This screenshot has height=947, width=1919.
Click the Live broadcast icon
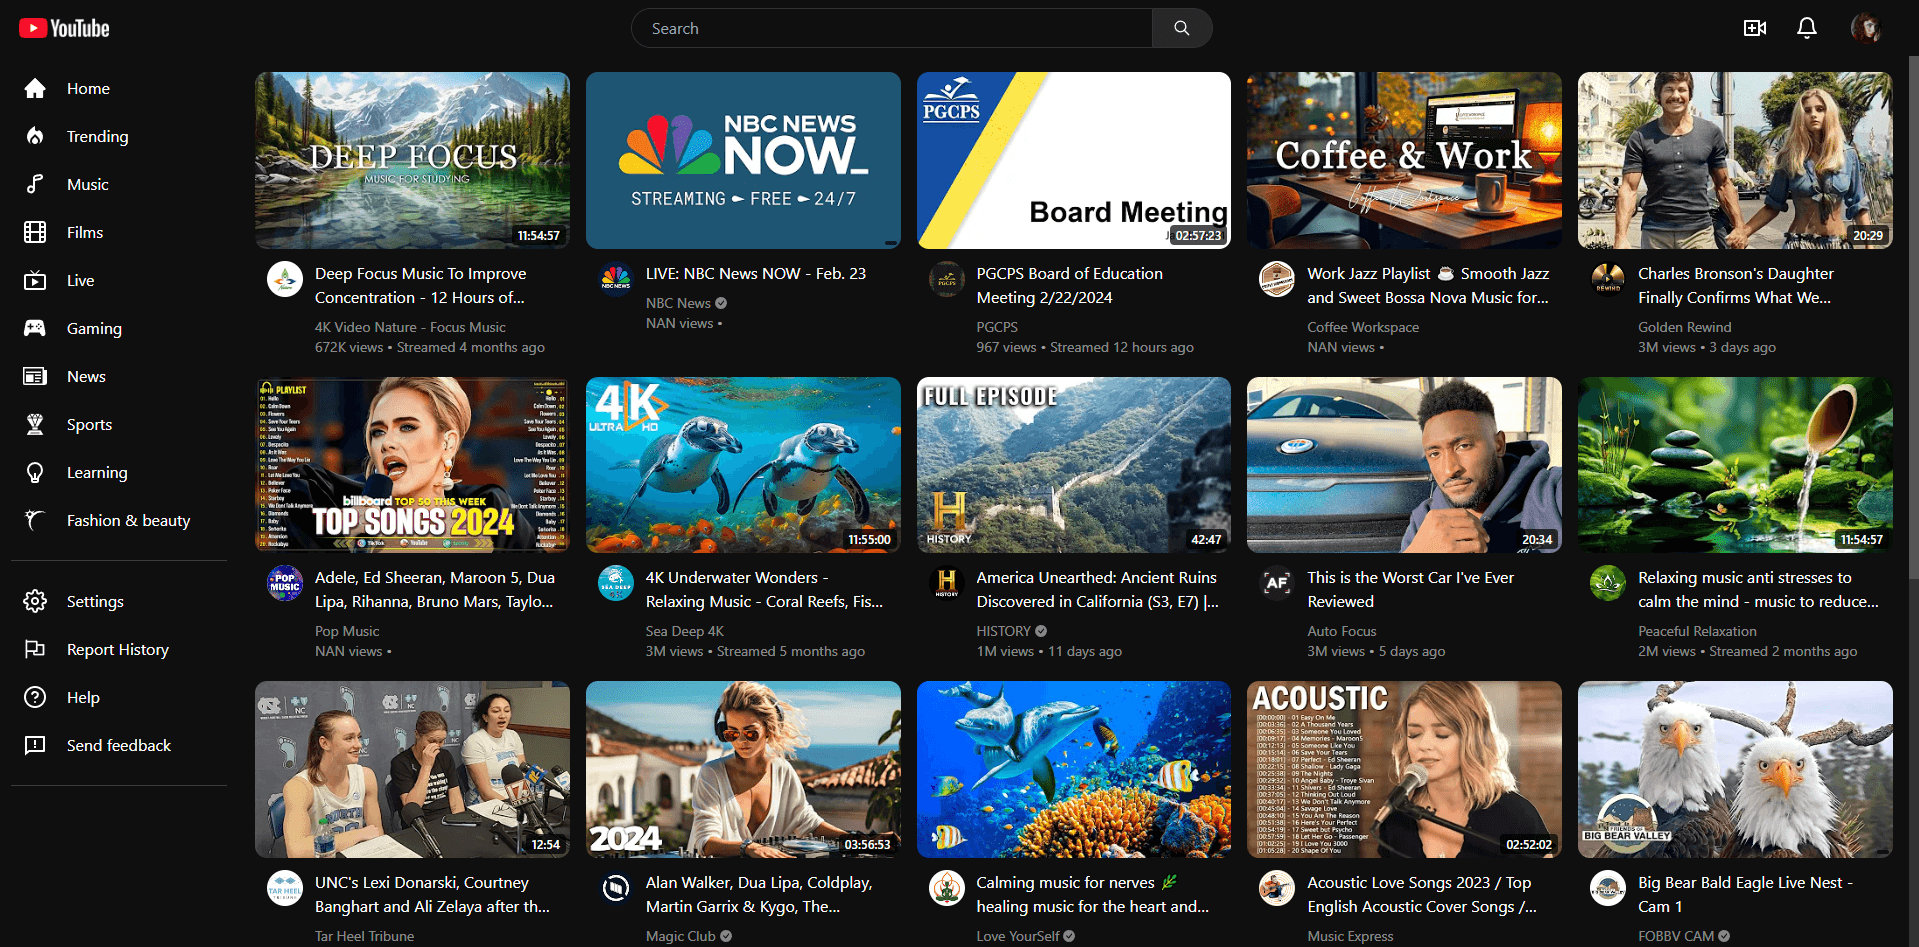tap(35, 280)
